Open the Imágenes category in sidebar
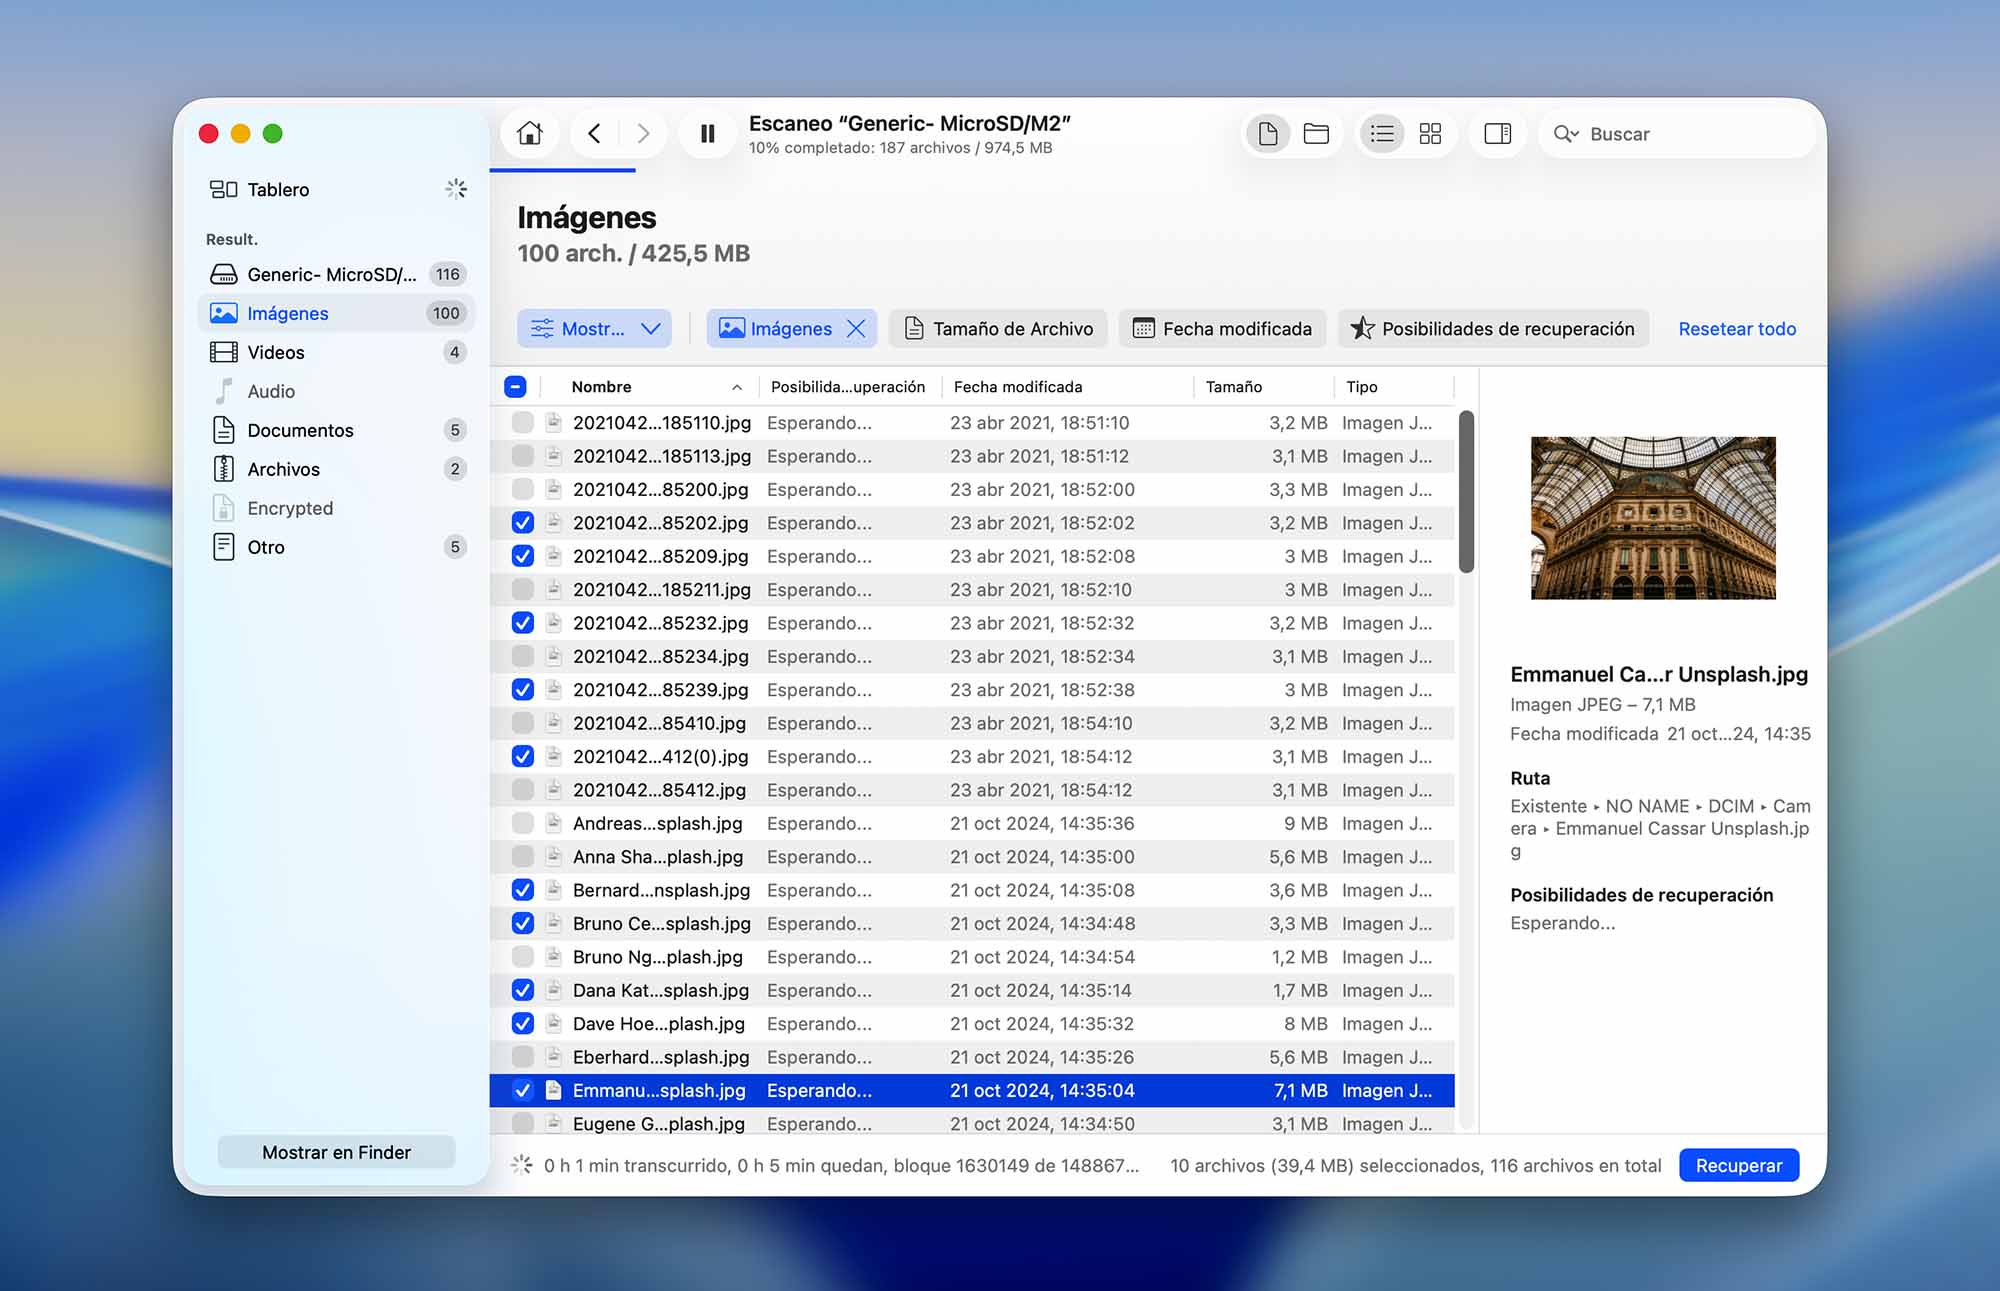 coord(338,313)
